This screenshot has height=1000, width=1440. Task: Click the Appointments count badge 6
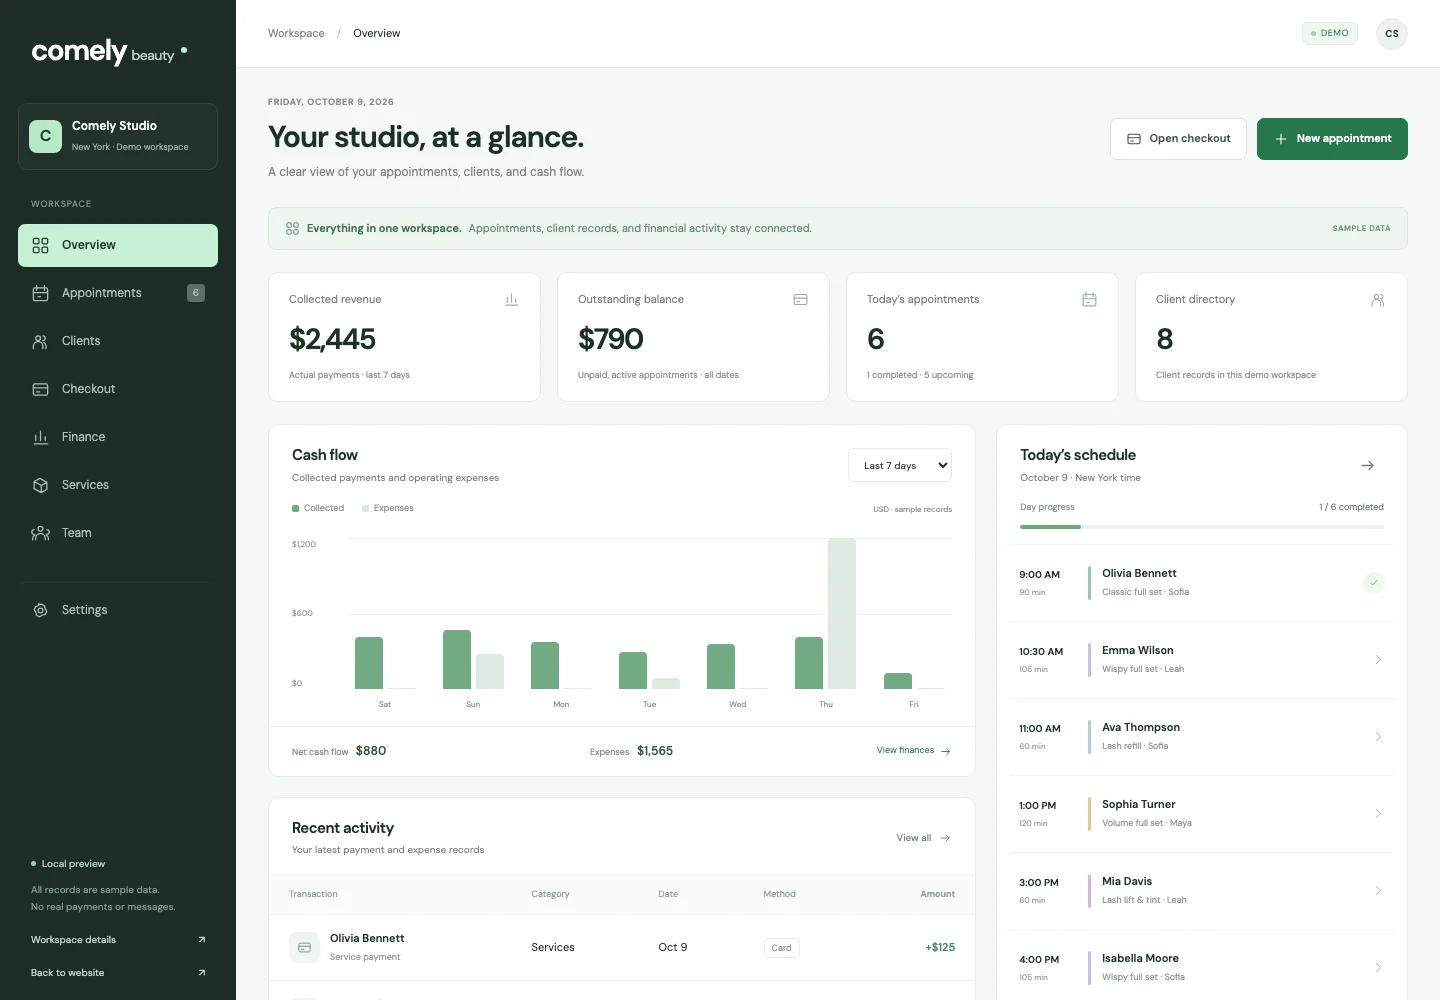coord(196,293)
